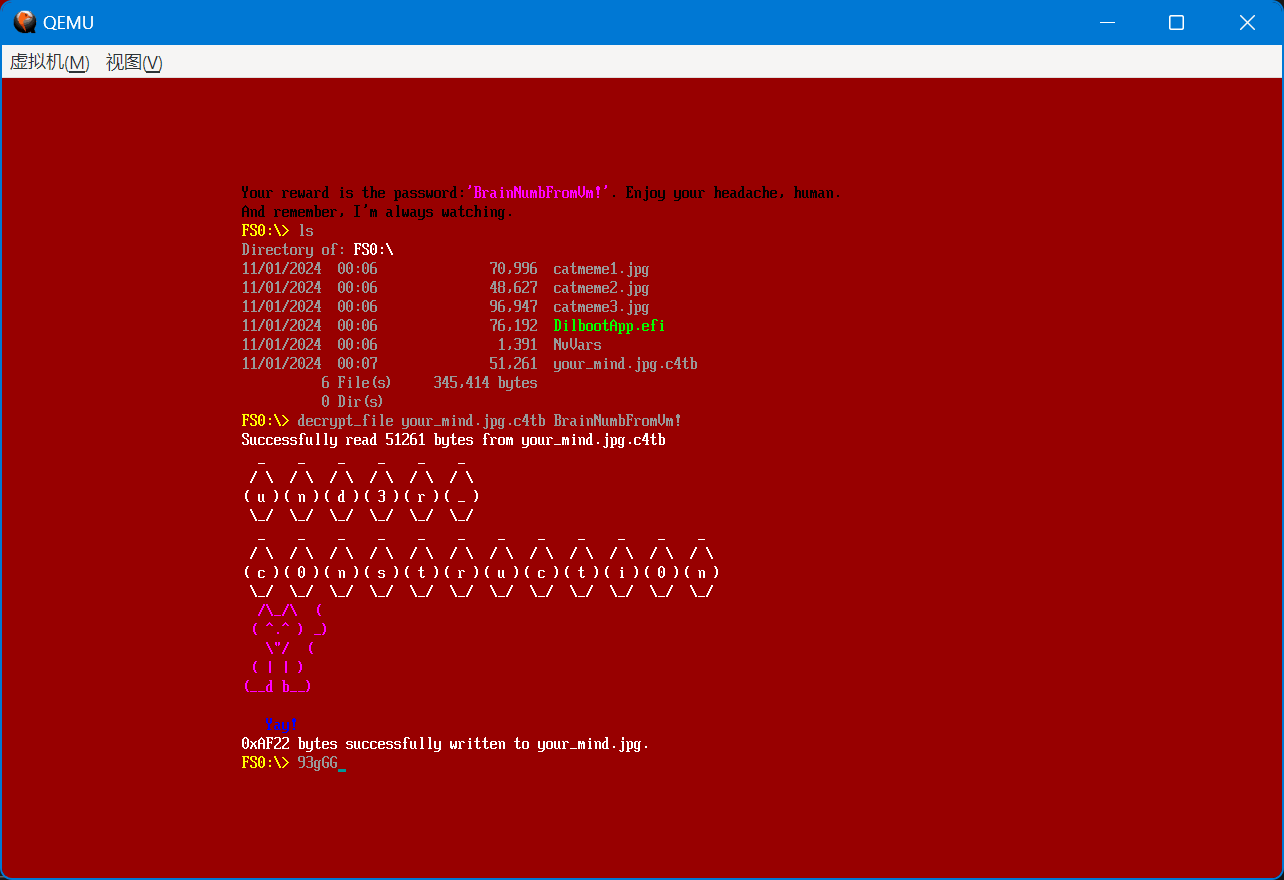Screen dimensions: 1284x880
Task: Click the shell prompt cursor after '93gGG'
Action: [342, 764]
